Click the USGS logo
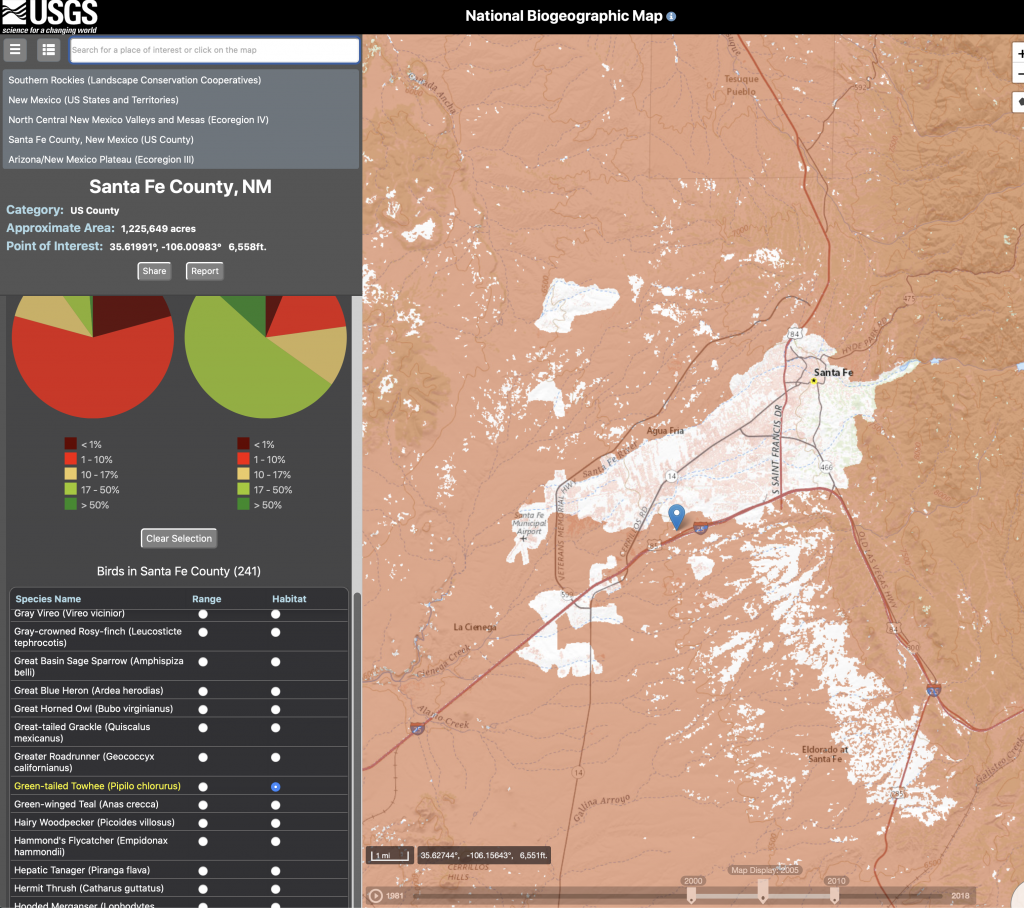This screenshot has height=908, width=1024. [49, 16]
